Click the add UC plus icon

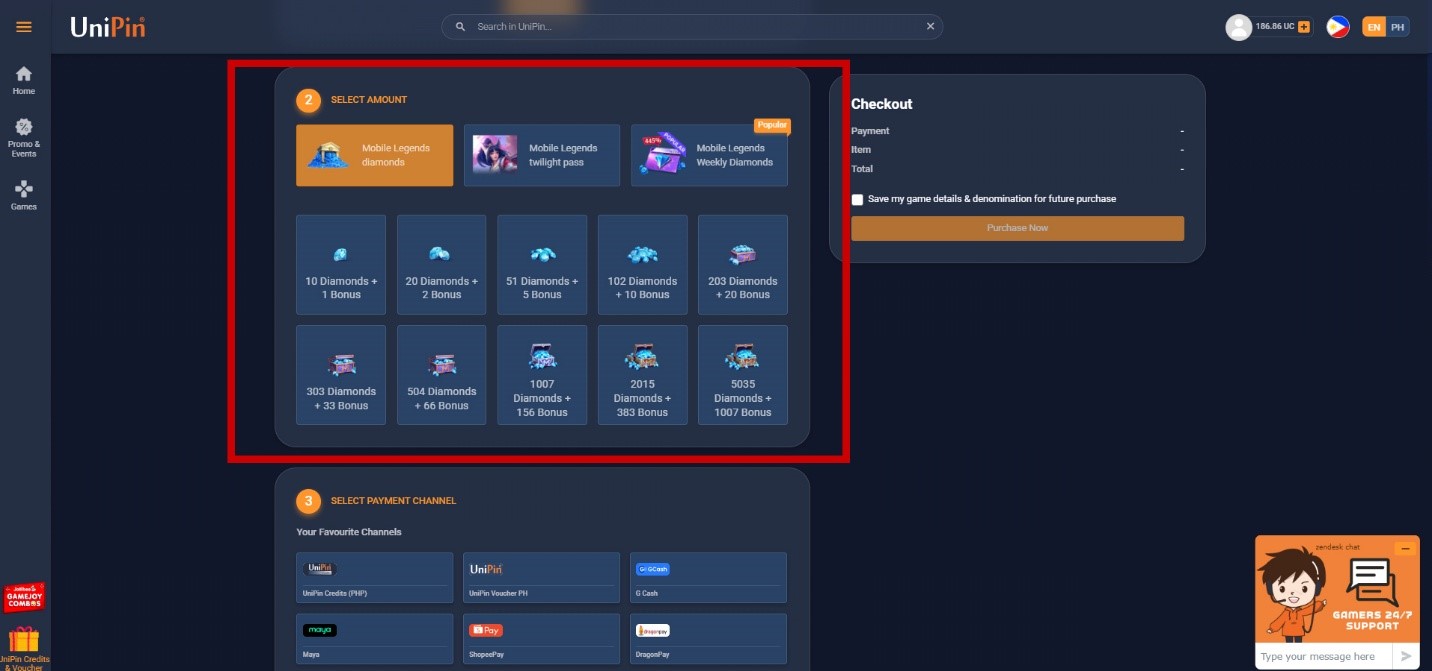[x=1304, y=27]
